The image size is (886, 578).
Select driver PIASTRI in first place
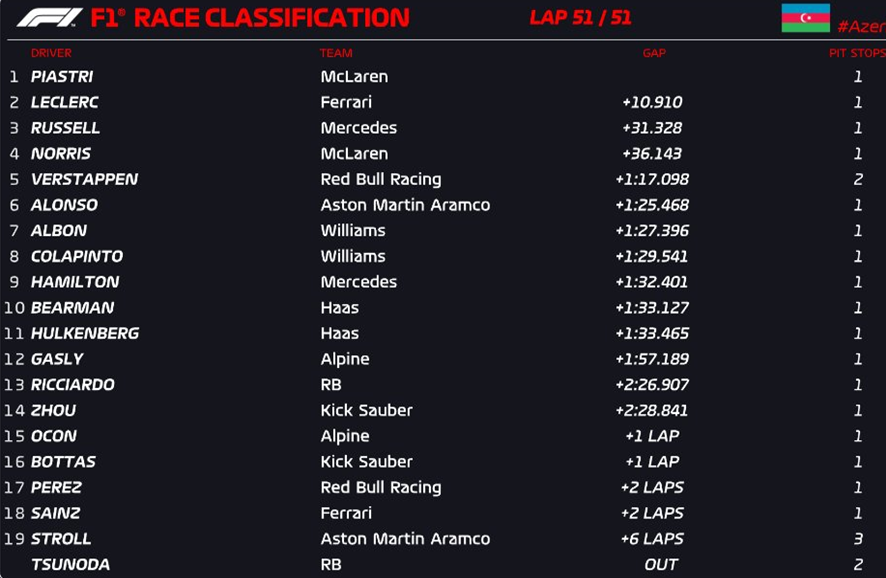point(62,76)
